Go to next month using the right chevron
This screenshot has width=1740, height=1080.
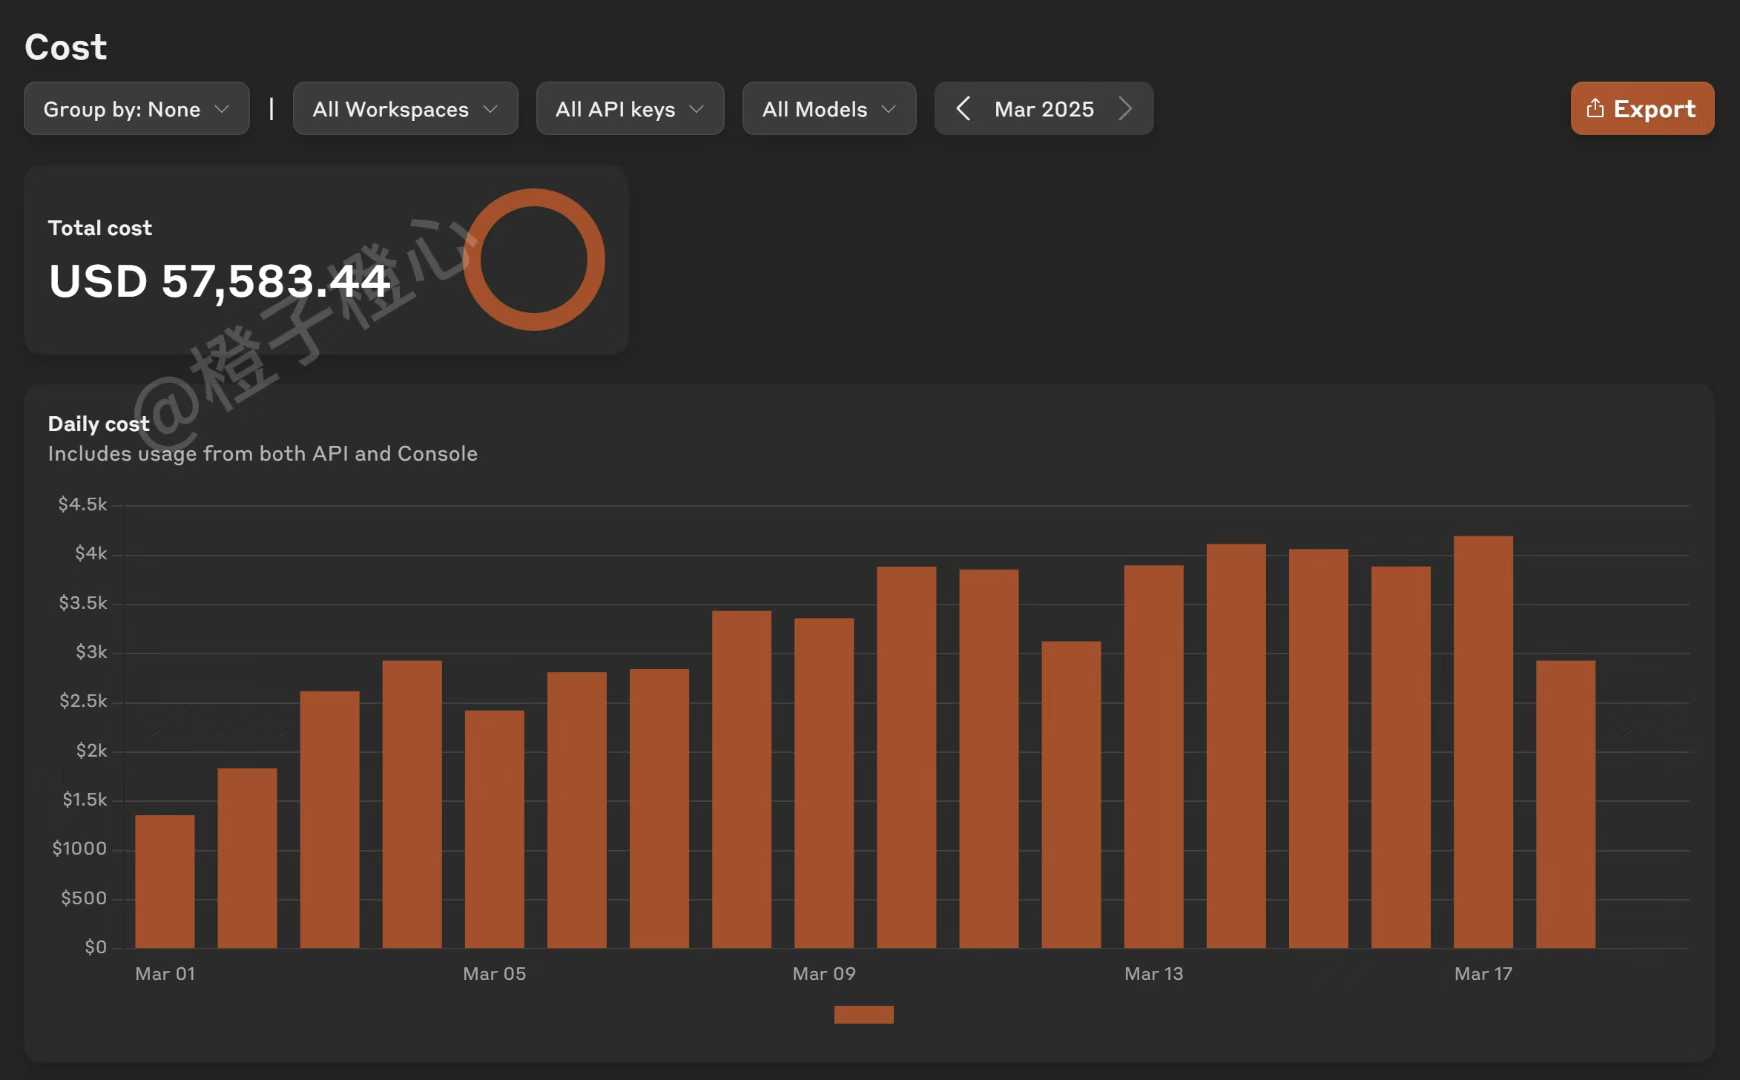[1125, 109]
